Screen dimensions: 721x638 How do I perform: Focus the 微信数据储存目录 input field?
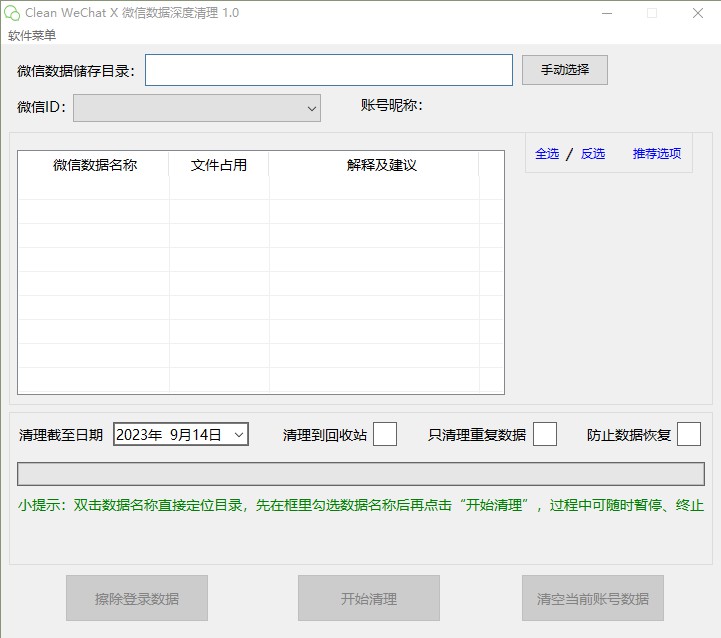tap(329, 70)
